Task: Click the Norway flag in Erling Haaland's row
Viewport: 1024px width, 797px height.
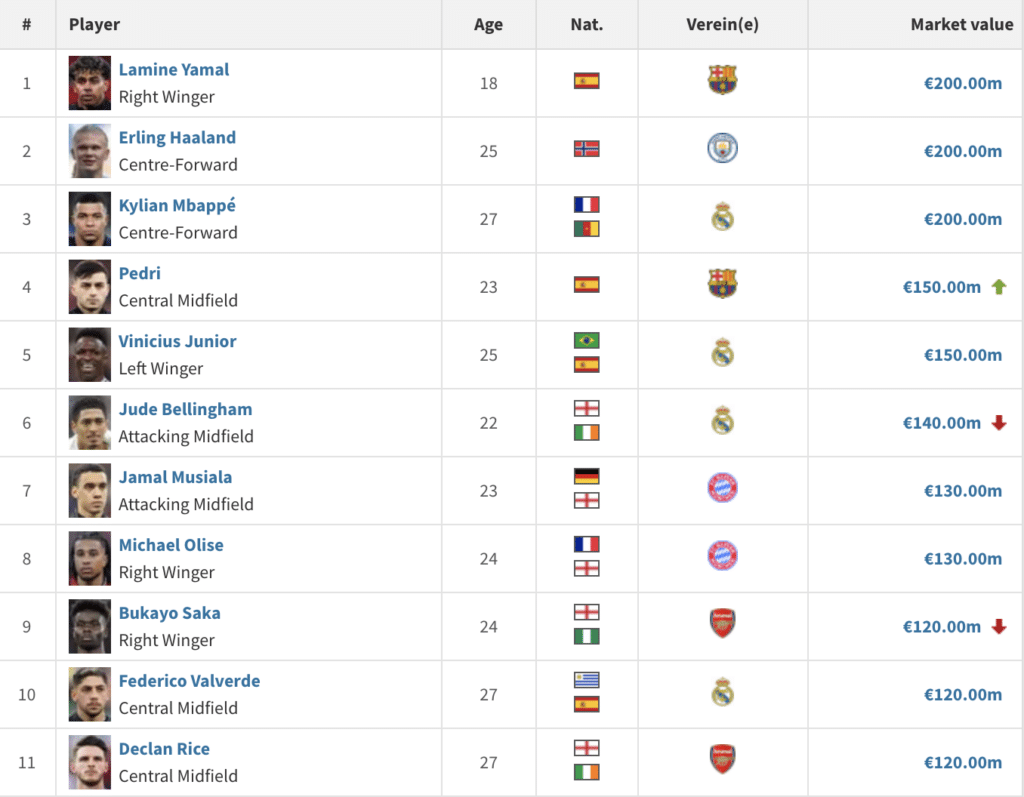Action: 586,149
